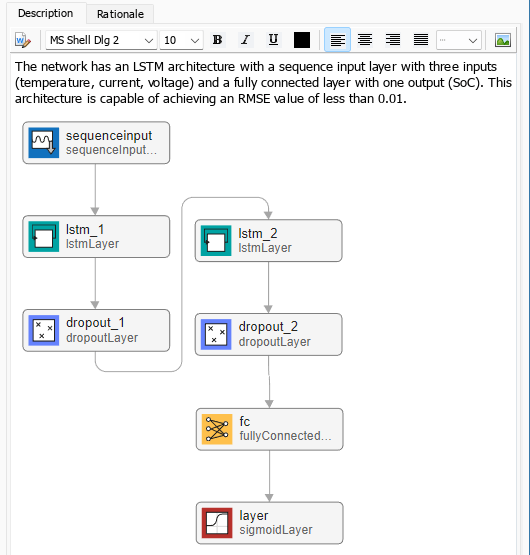Click the edit in Word icon
The image size is (530, 555).
pyautogui.click(x=23, y=40)
